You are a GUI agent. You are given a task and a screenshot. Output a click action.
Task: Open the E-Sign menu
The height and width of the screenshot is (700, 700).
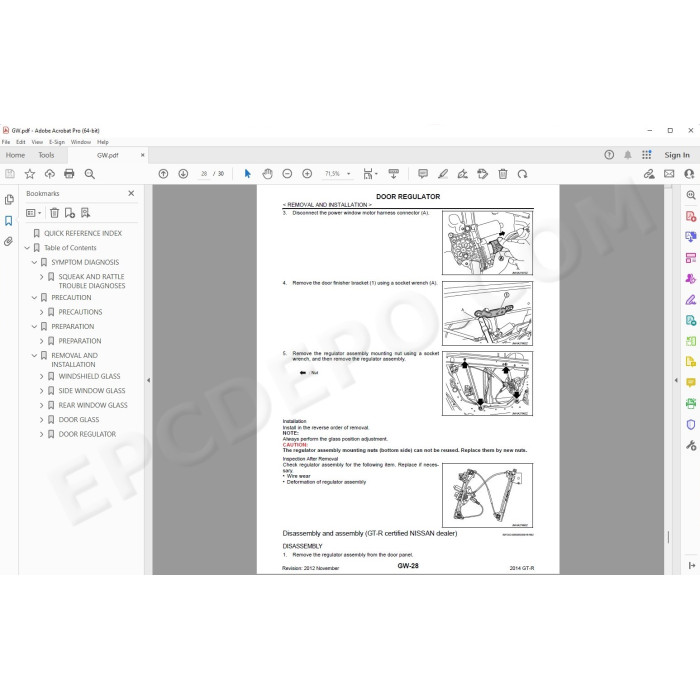pos(57,142)
